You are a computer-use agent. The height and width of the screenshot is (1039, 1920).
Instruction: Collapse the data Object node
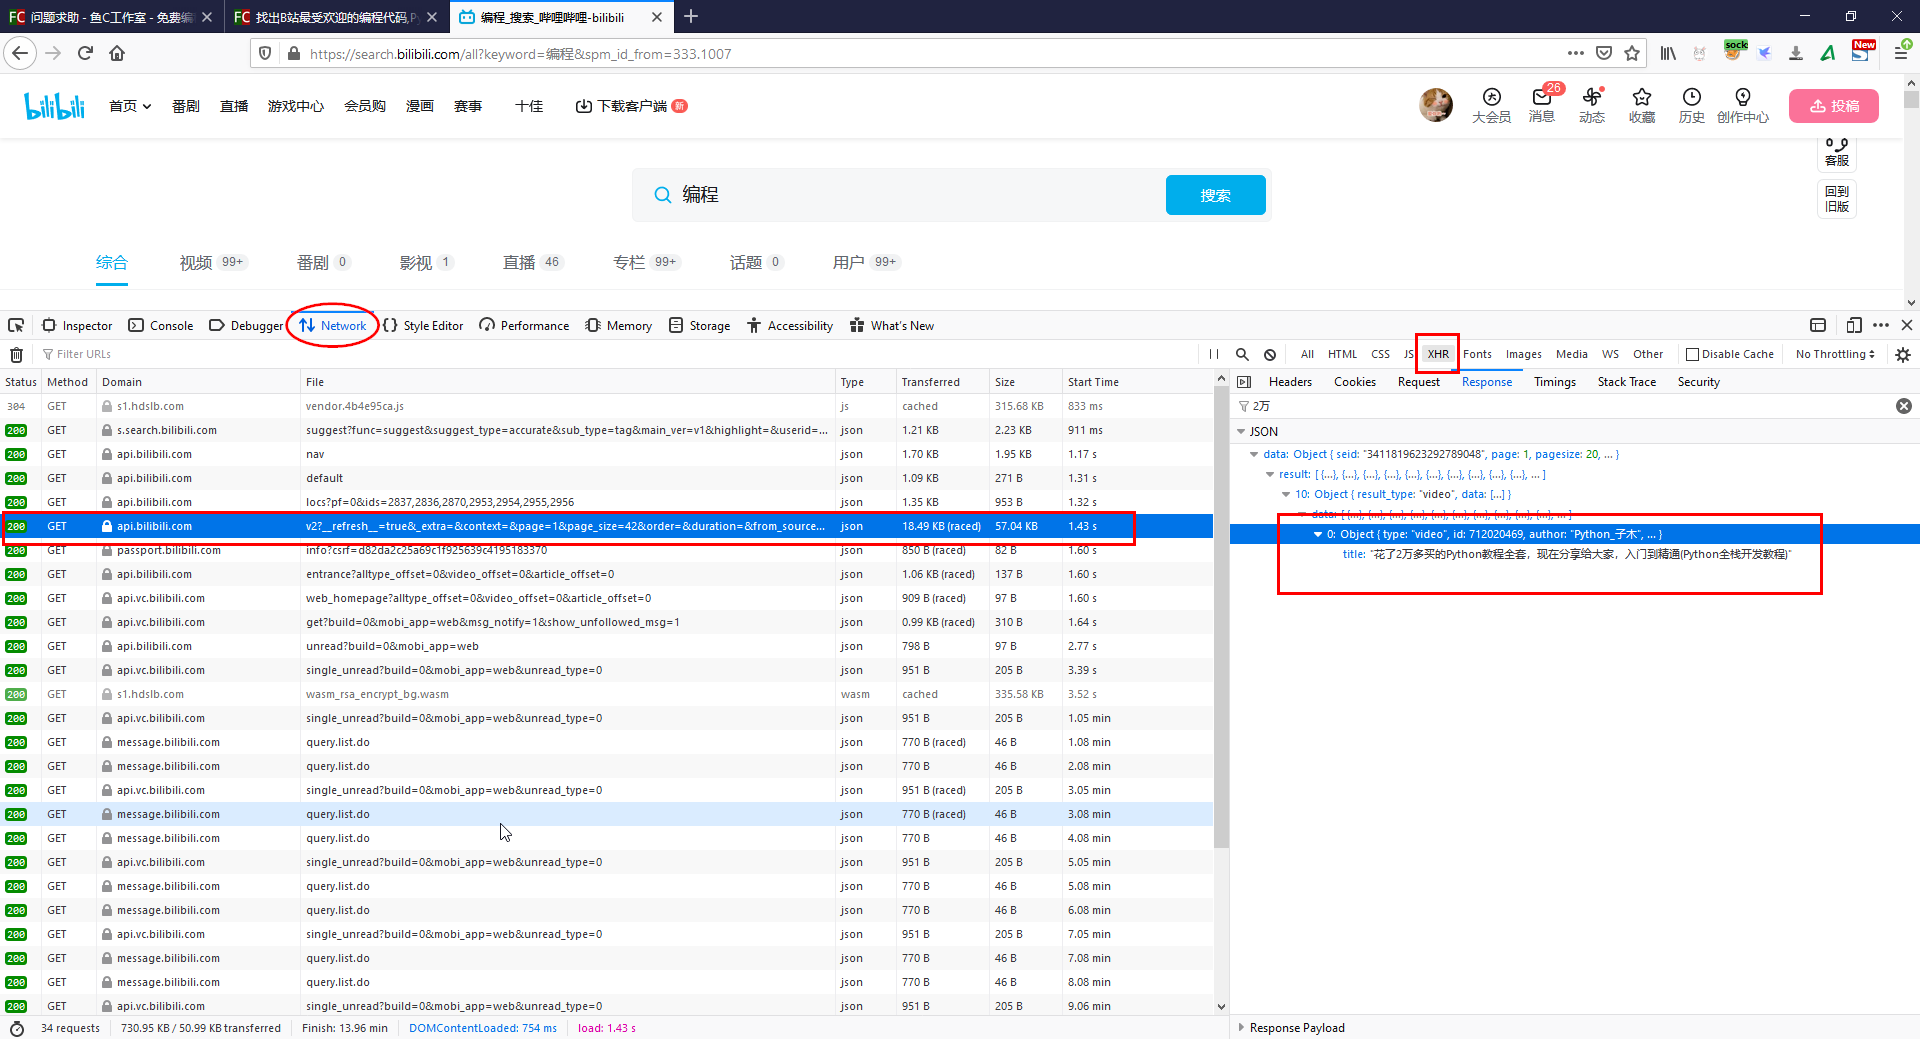pos(1254,454)
